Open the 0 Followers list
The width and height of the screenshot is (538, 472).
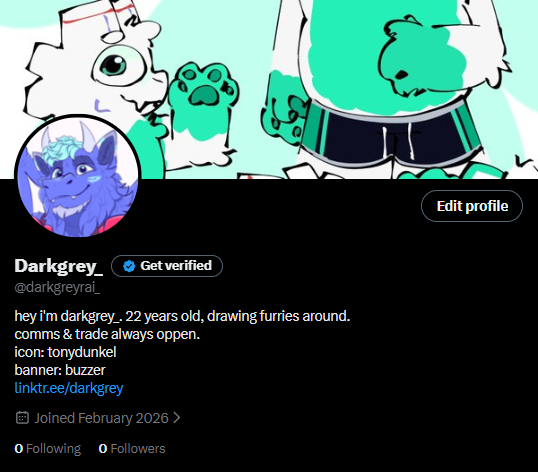click(132, 449)
